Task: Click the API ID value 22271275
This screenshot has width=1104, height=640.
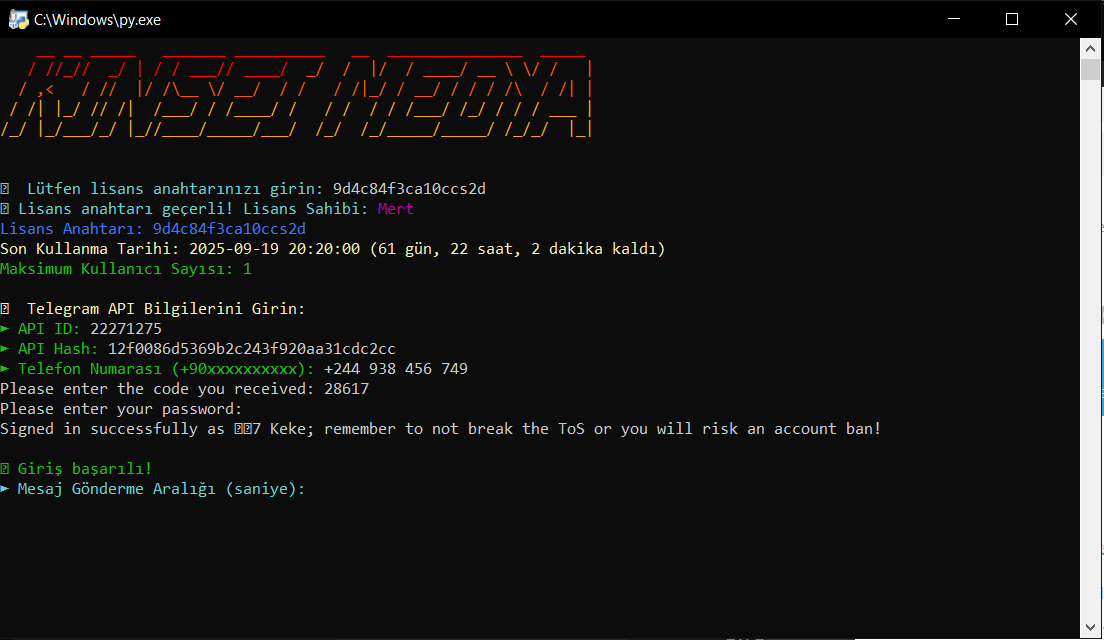Action: pyautogui.click(x=126, y=329)
